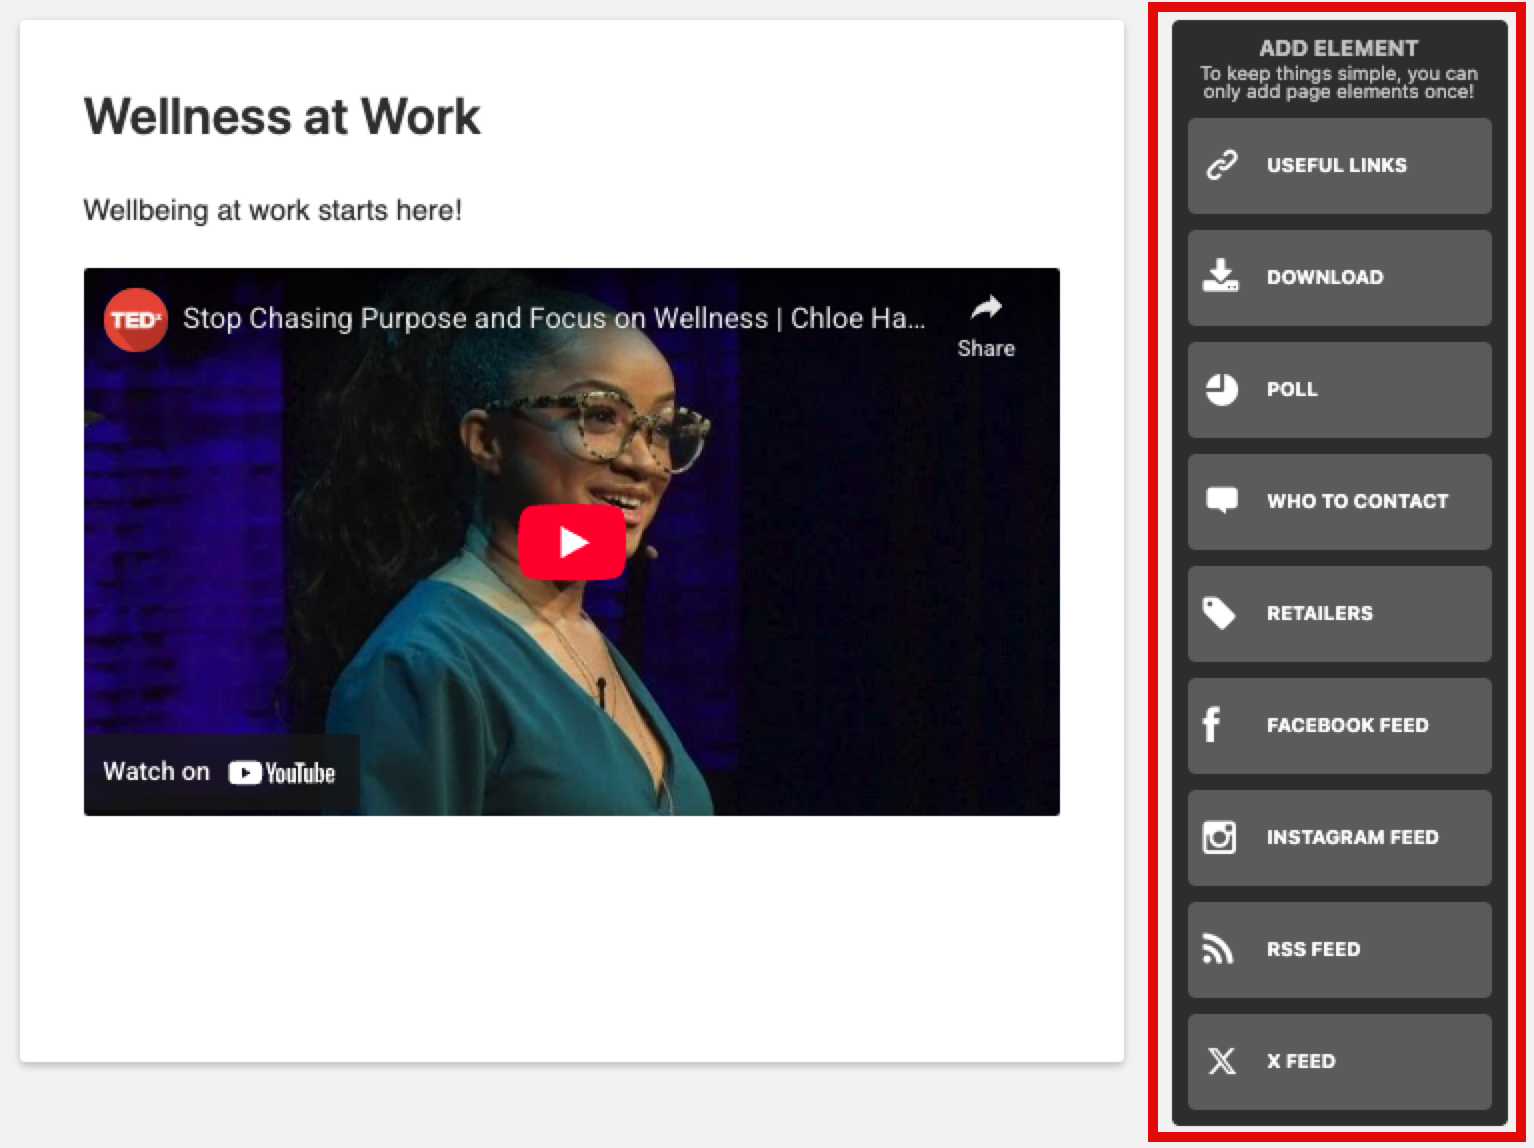Select the pie chart Poll icon

pyautogui.click(x=1221, y=389)
